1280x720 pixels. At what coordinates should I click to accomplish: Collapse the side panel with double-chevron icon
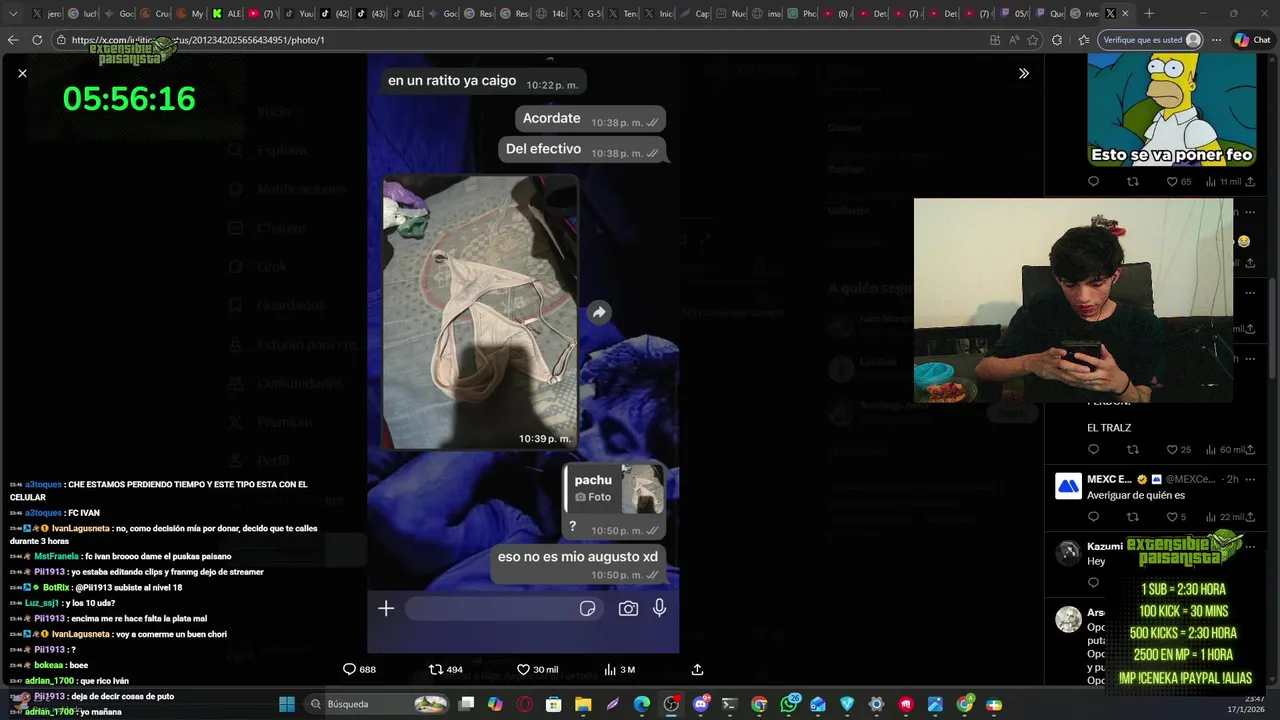(x=1023, y=73)
